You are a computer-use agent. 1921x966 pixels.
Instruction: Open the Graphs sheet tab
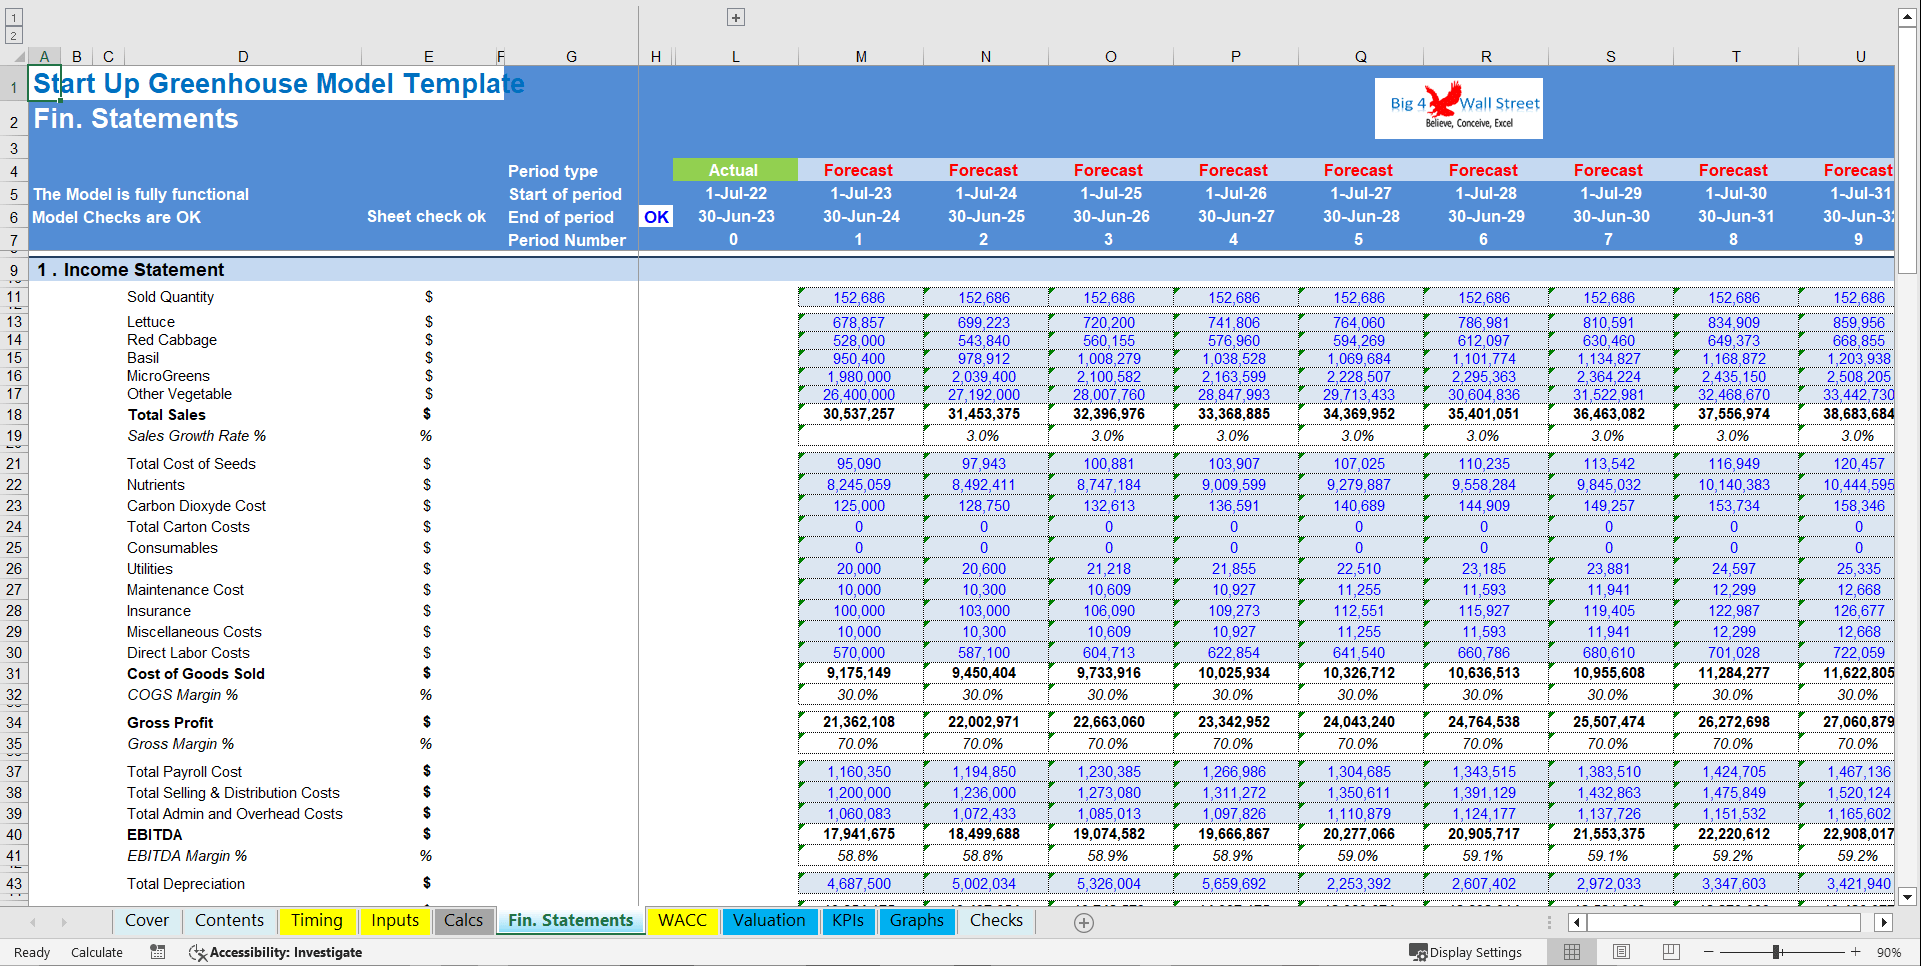[x=916, y=921]
